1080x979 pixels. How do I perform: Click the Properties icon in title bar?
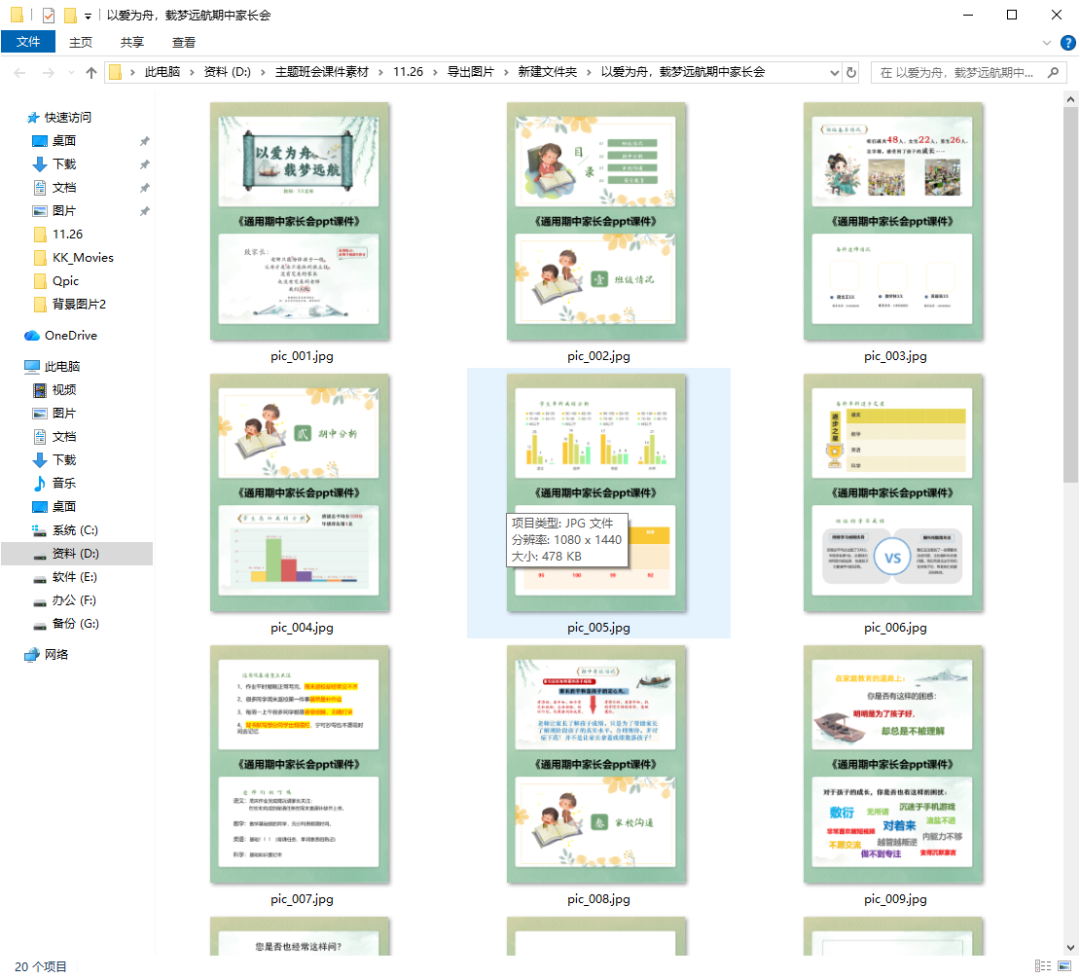(x=48, y=15)
